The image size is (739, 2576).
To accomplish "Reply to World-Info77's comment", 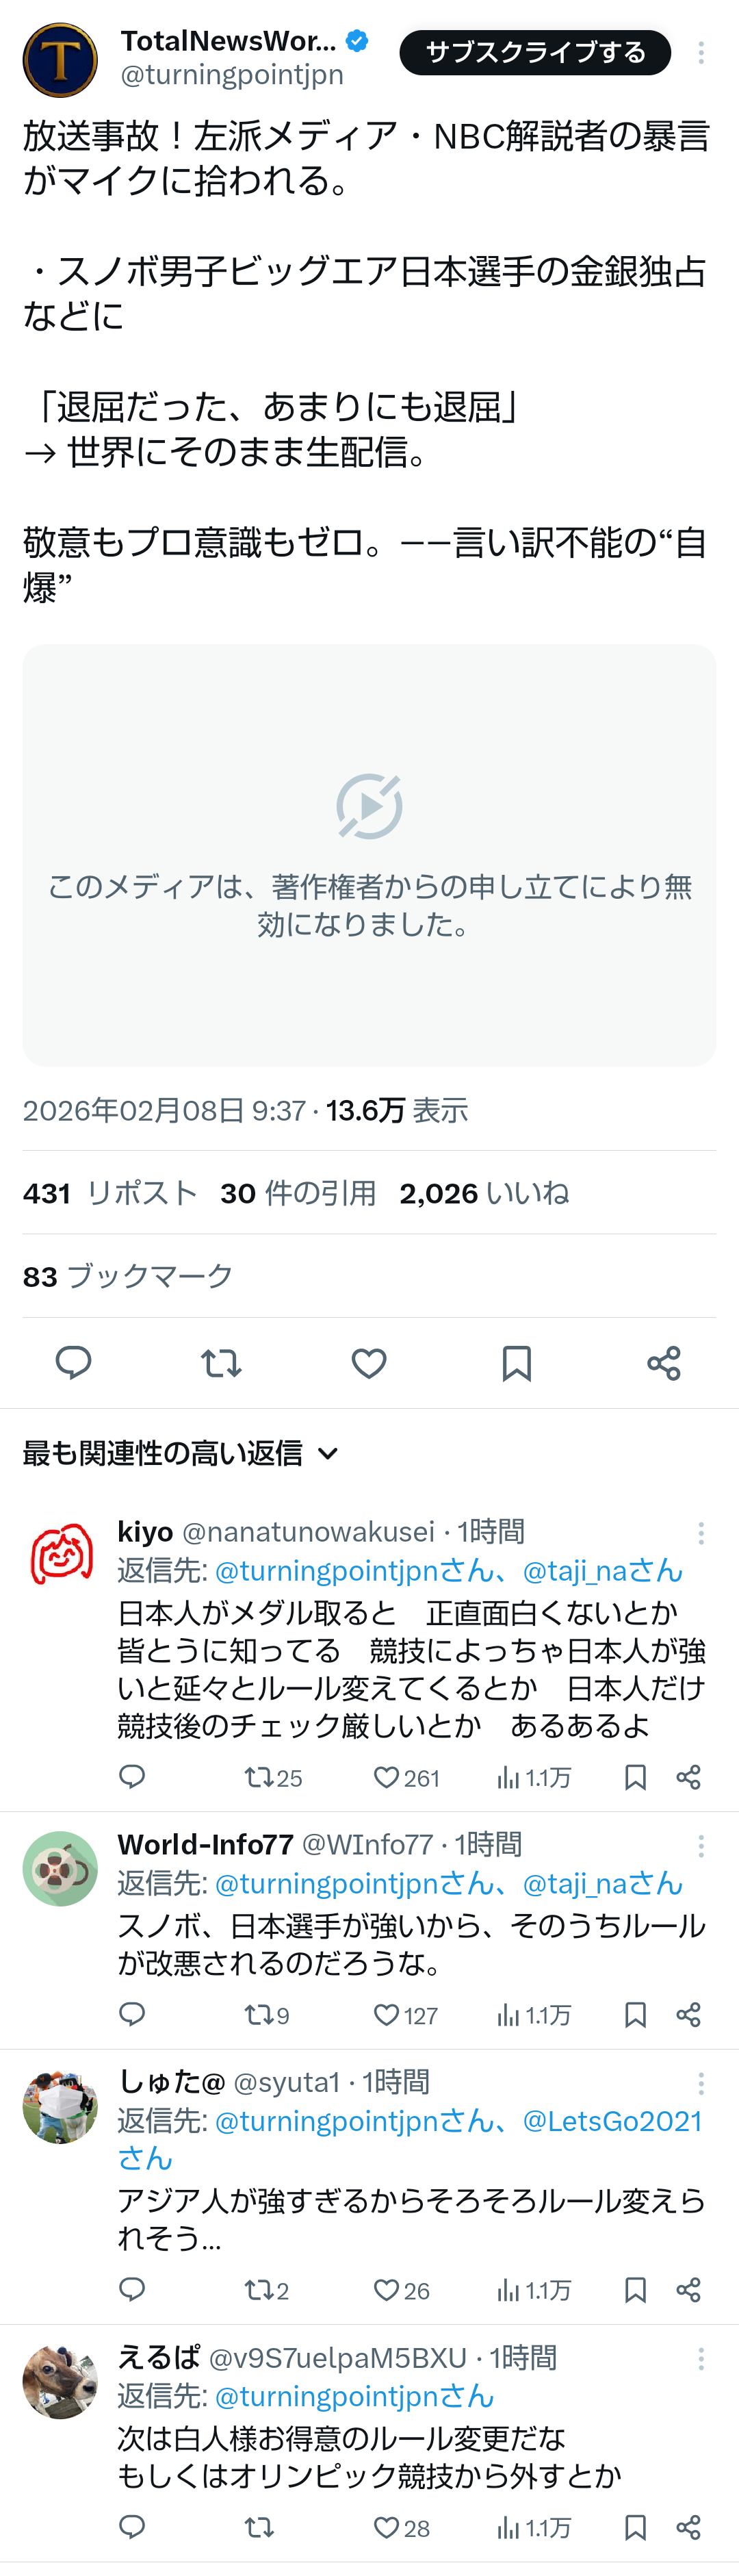I will click(132, 2014).
